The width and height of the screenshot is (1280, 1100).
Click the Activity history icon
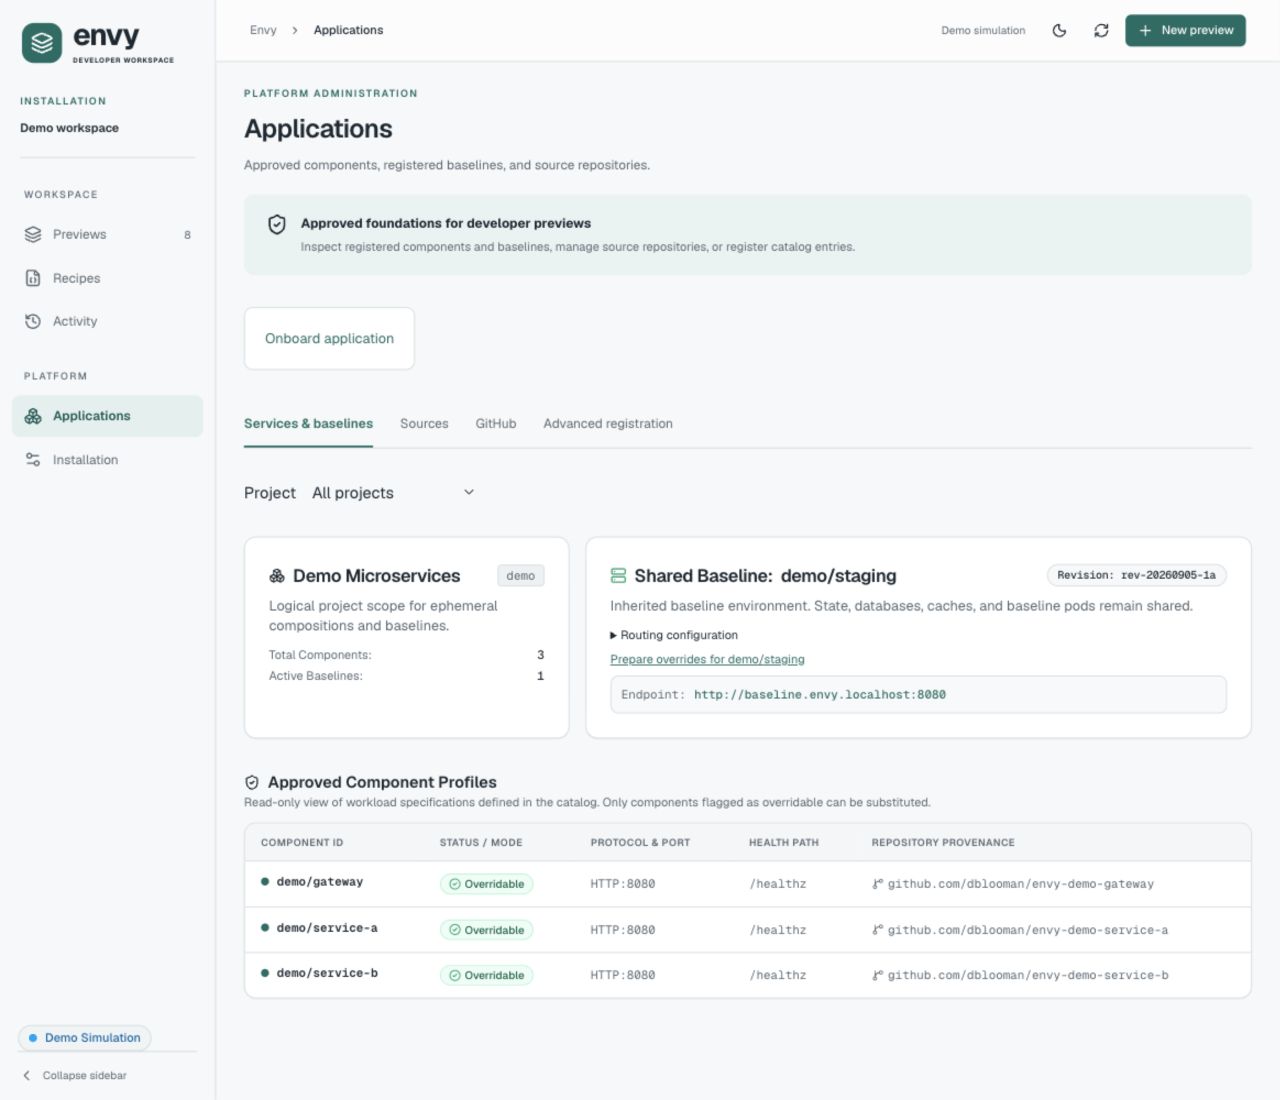33,321
